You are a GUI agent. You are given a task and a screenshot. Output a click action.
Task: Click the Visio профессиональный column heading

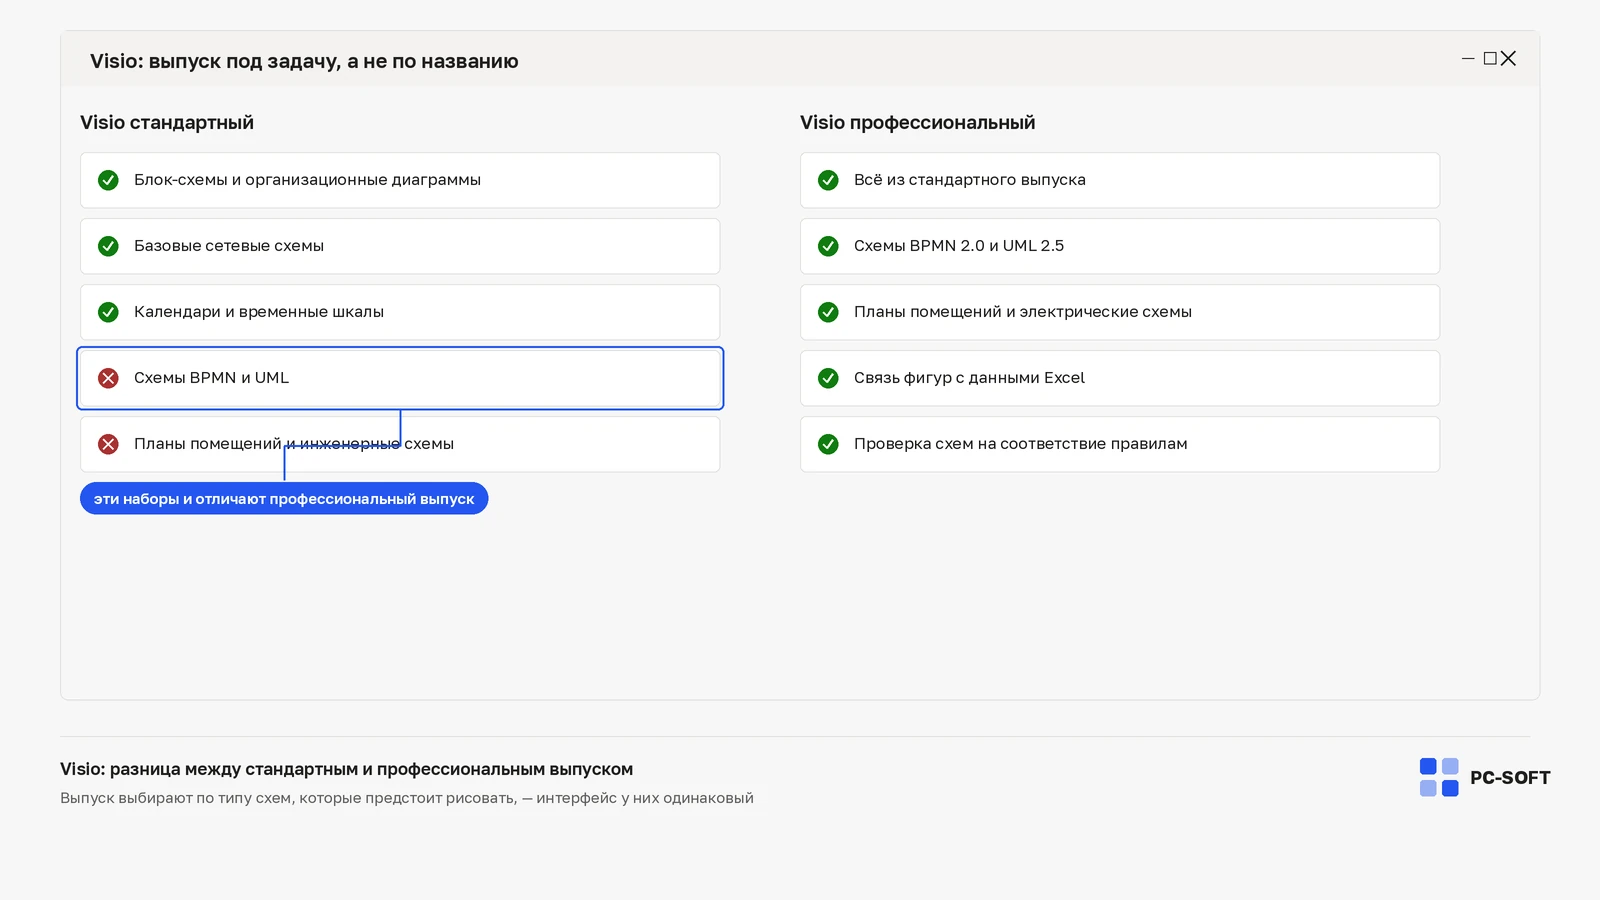(917, 123)
